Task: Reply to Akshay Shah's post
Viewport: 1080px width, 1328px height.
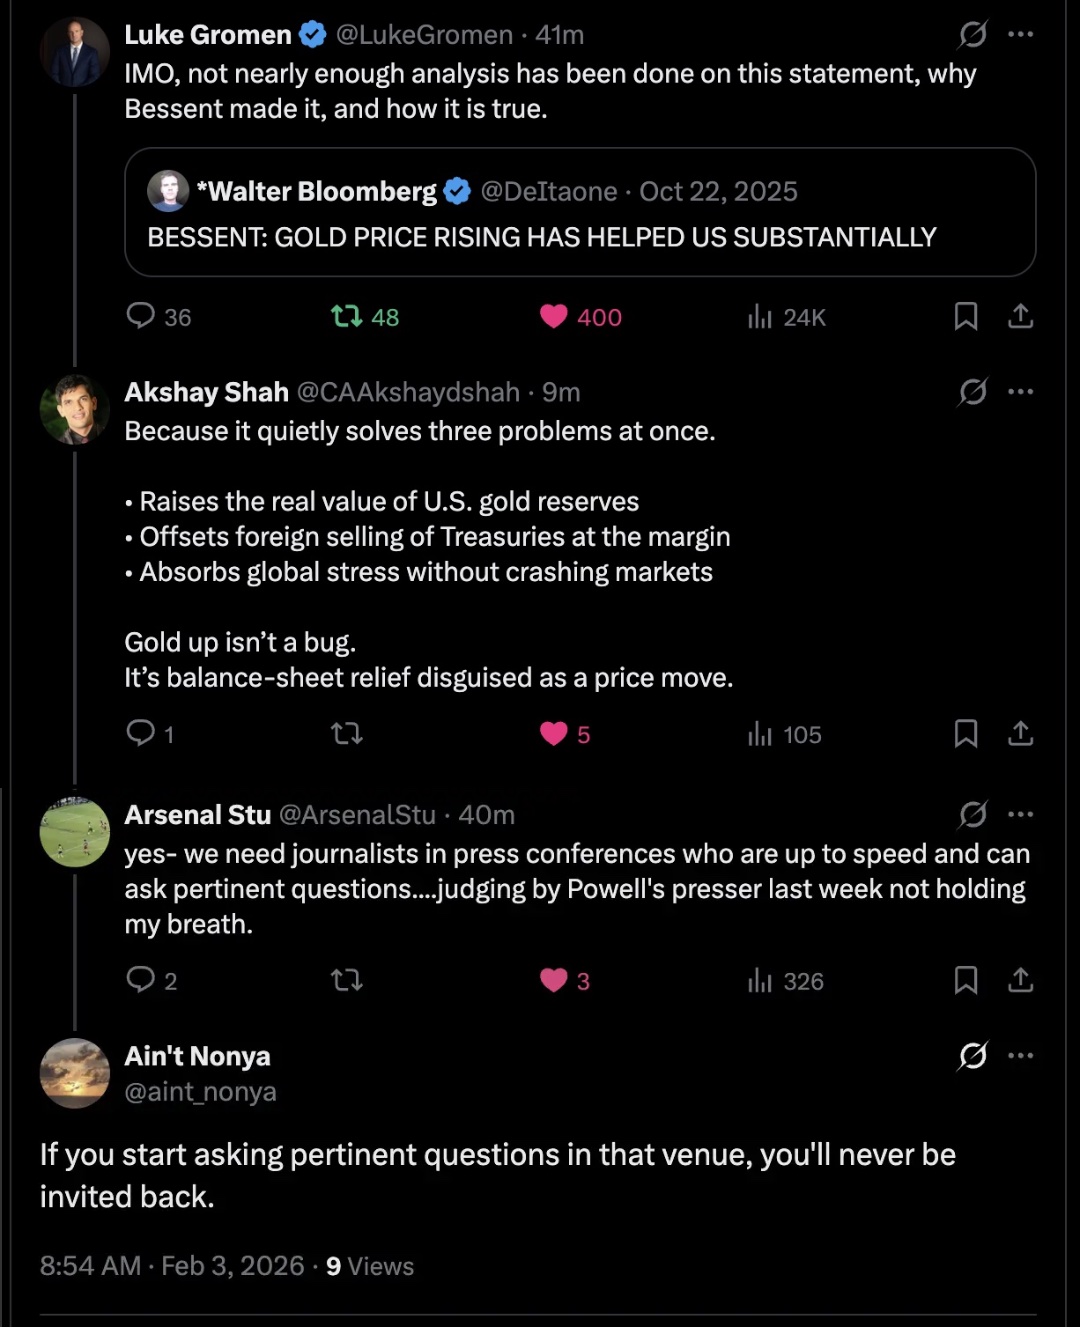Action: pos(141,733)
